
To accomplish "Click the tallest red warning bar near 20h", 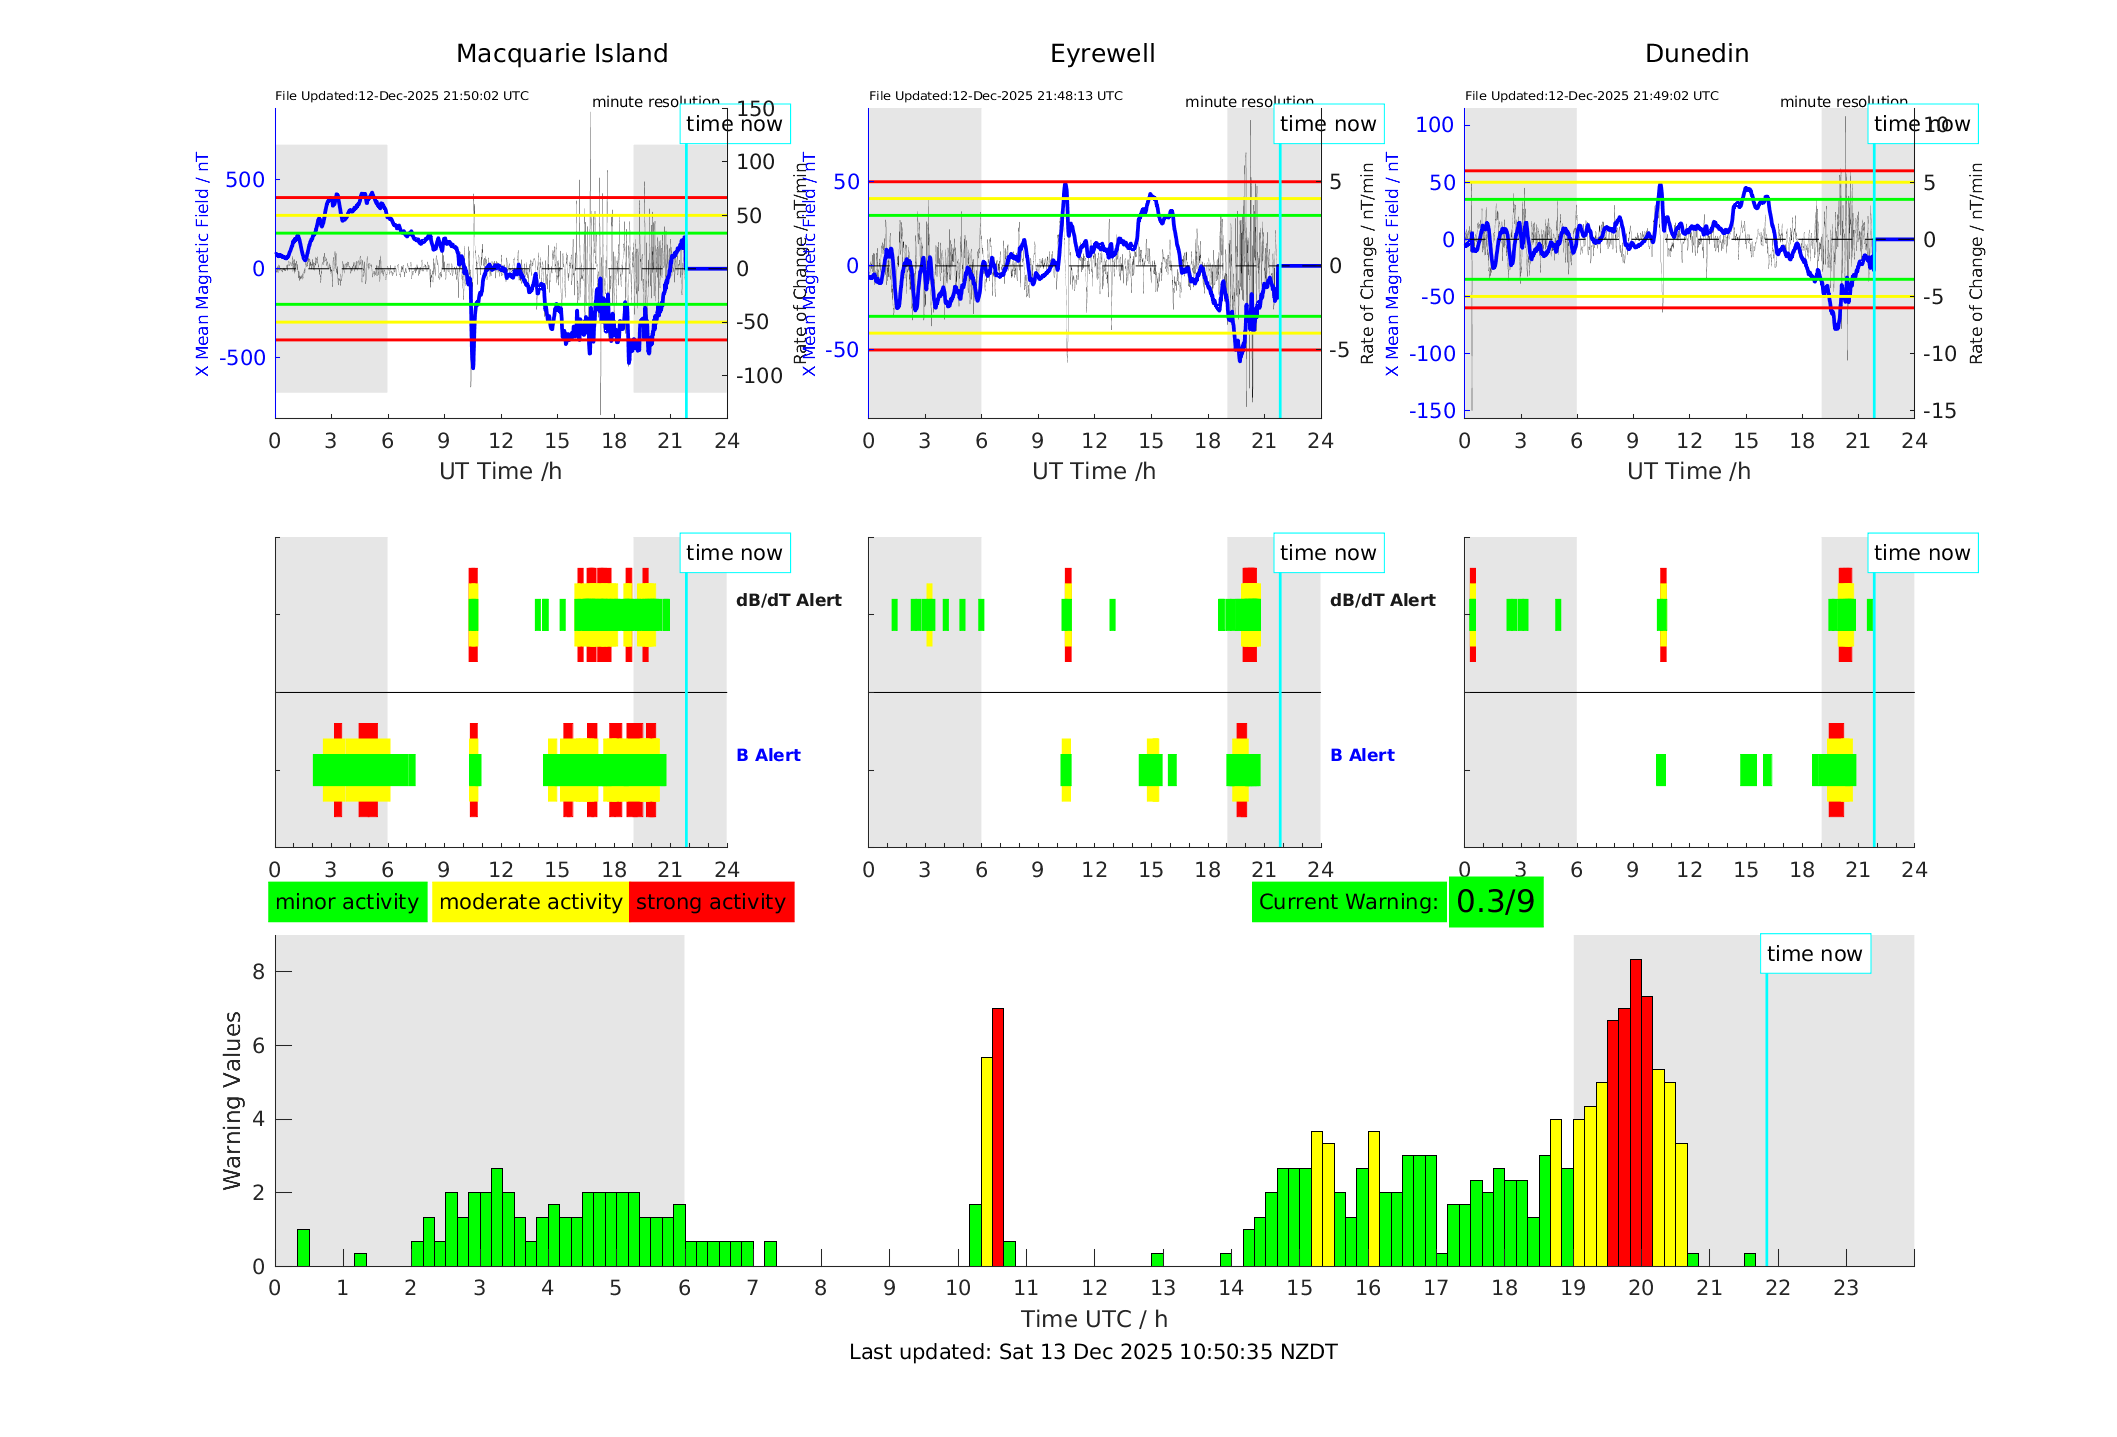I will tap(1636, 1110).
